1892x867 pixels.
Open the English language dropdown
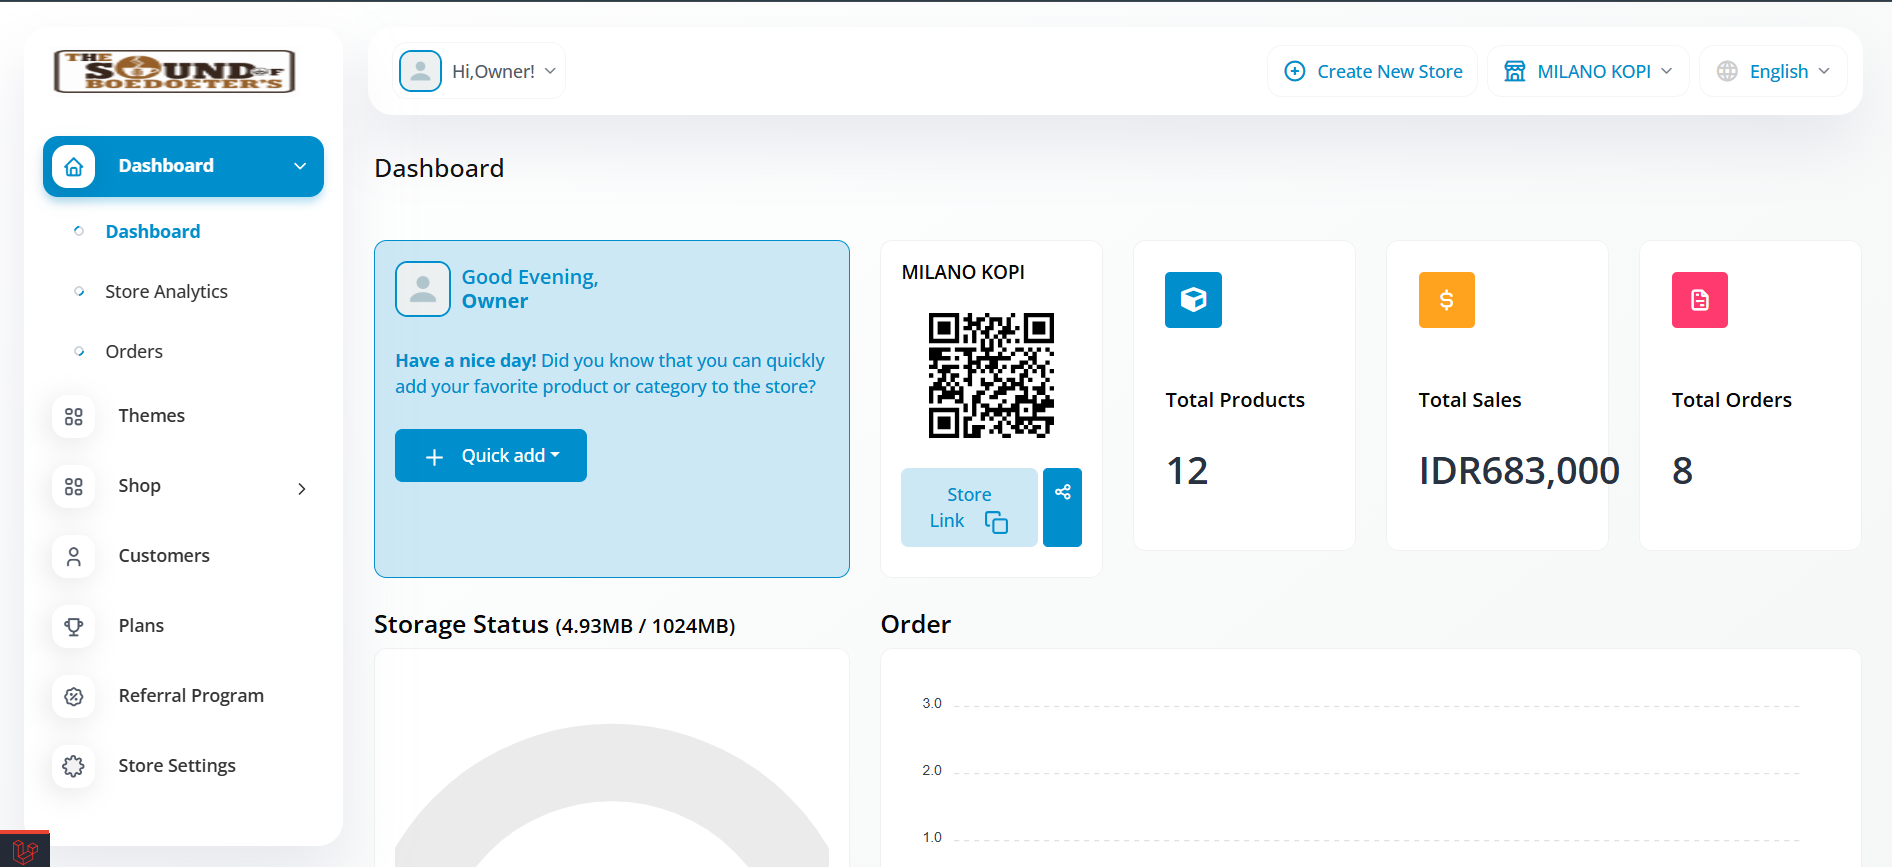point(1773,71)
